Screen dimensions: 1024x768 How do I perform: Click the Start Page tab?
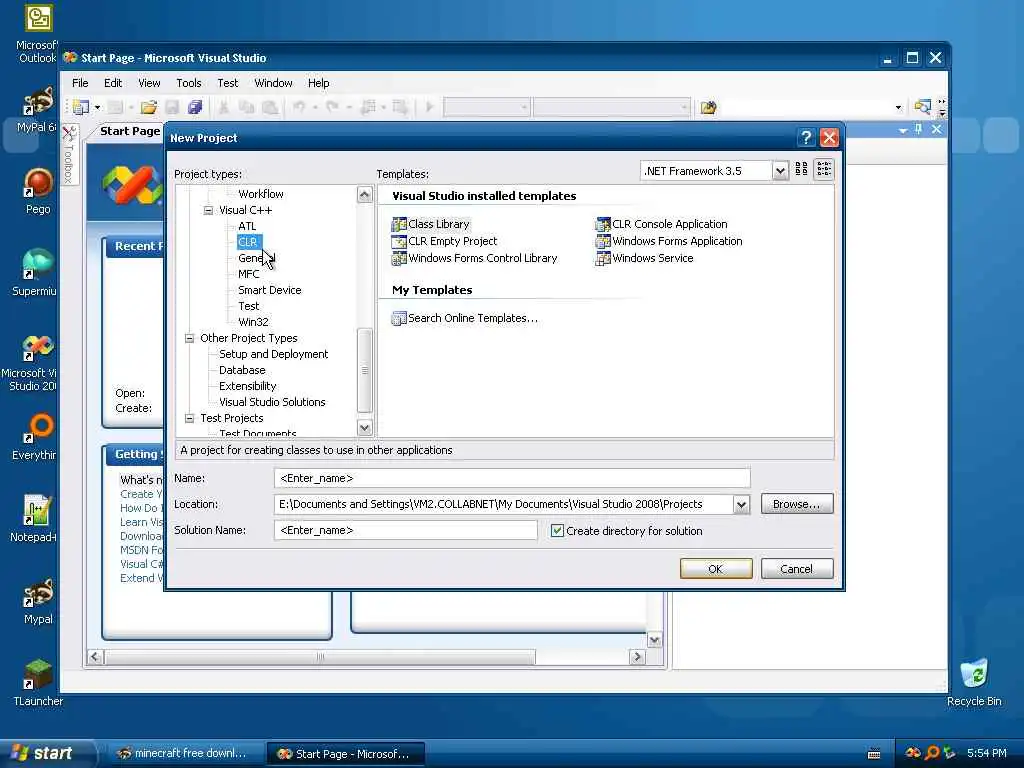(129, 131)
